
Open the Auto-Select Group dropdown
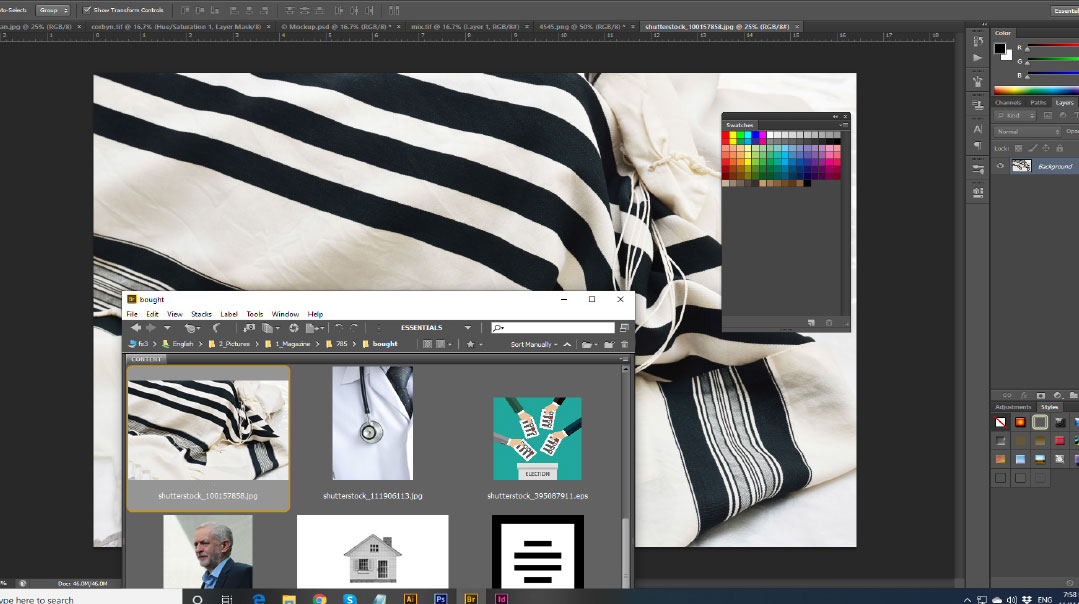point(53,10)
